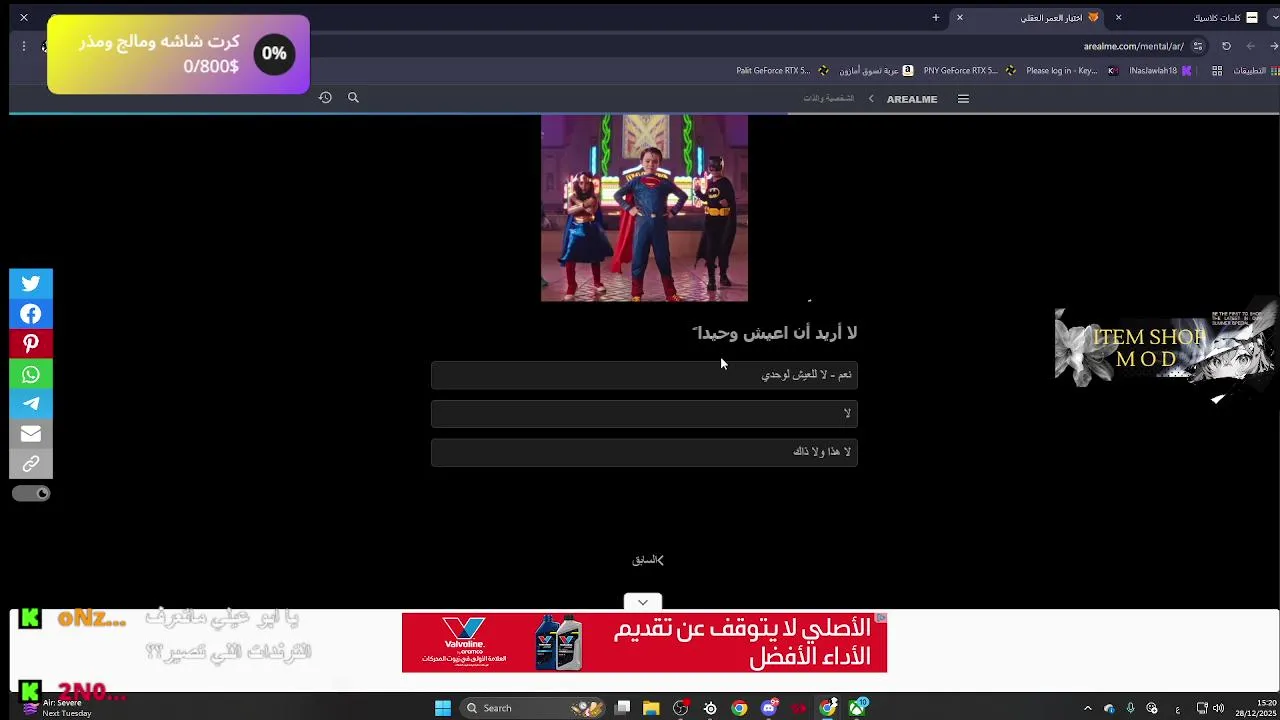Open history clock icon in site header
The height and width of the screenshot is (720, 1280).
click(x=325, y=97)
